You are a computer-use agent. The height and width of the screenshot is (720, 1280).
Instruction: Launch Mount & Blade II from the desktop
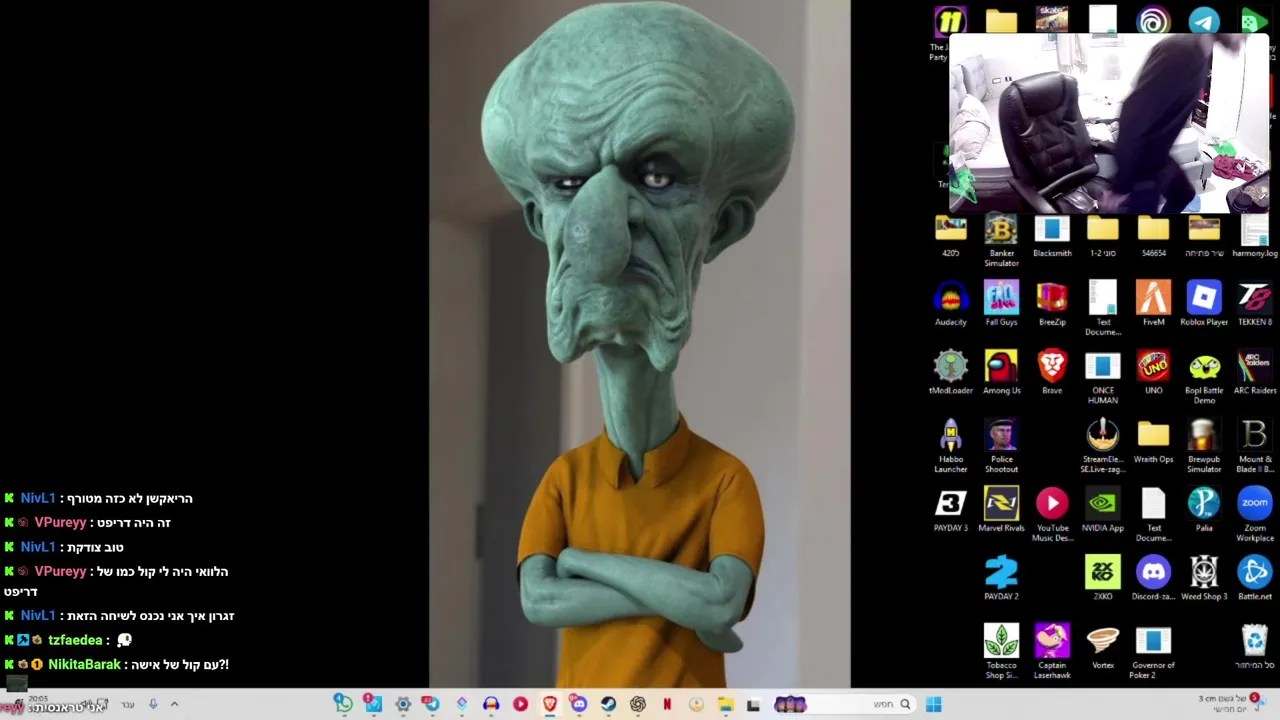pos(1255,445)
